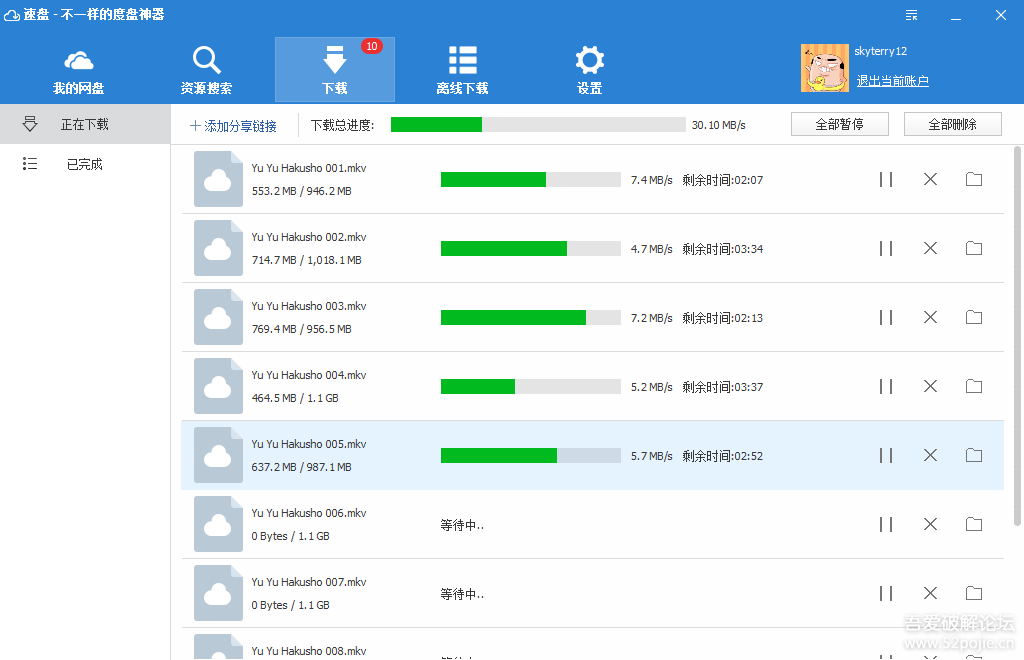
Task: Click Log out (退出当前账户) link
Action: point(892,81)
